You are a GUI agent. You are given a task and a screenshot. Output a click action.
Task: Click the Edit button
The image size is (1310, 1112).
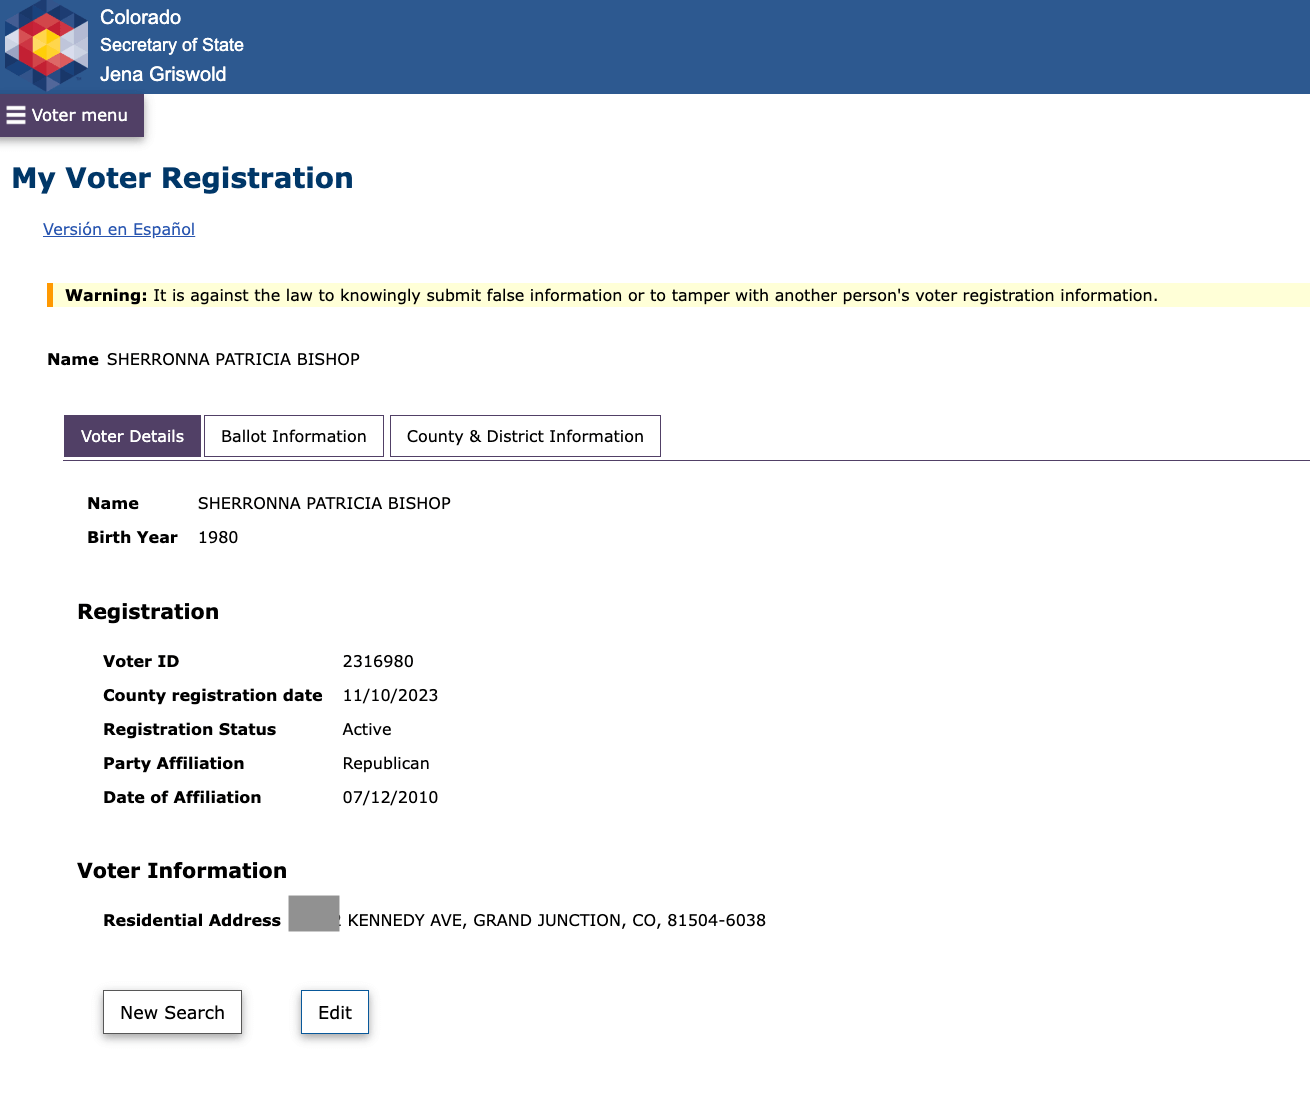click(335, 1012)
